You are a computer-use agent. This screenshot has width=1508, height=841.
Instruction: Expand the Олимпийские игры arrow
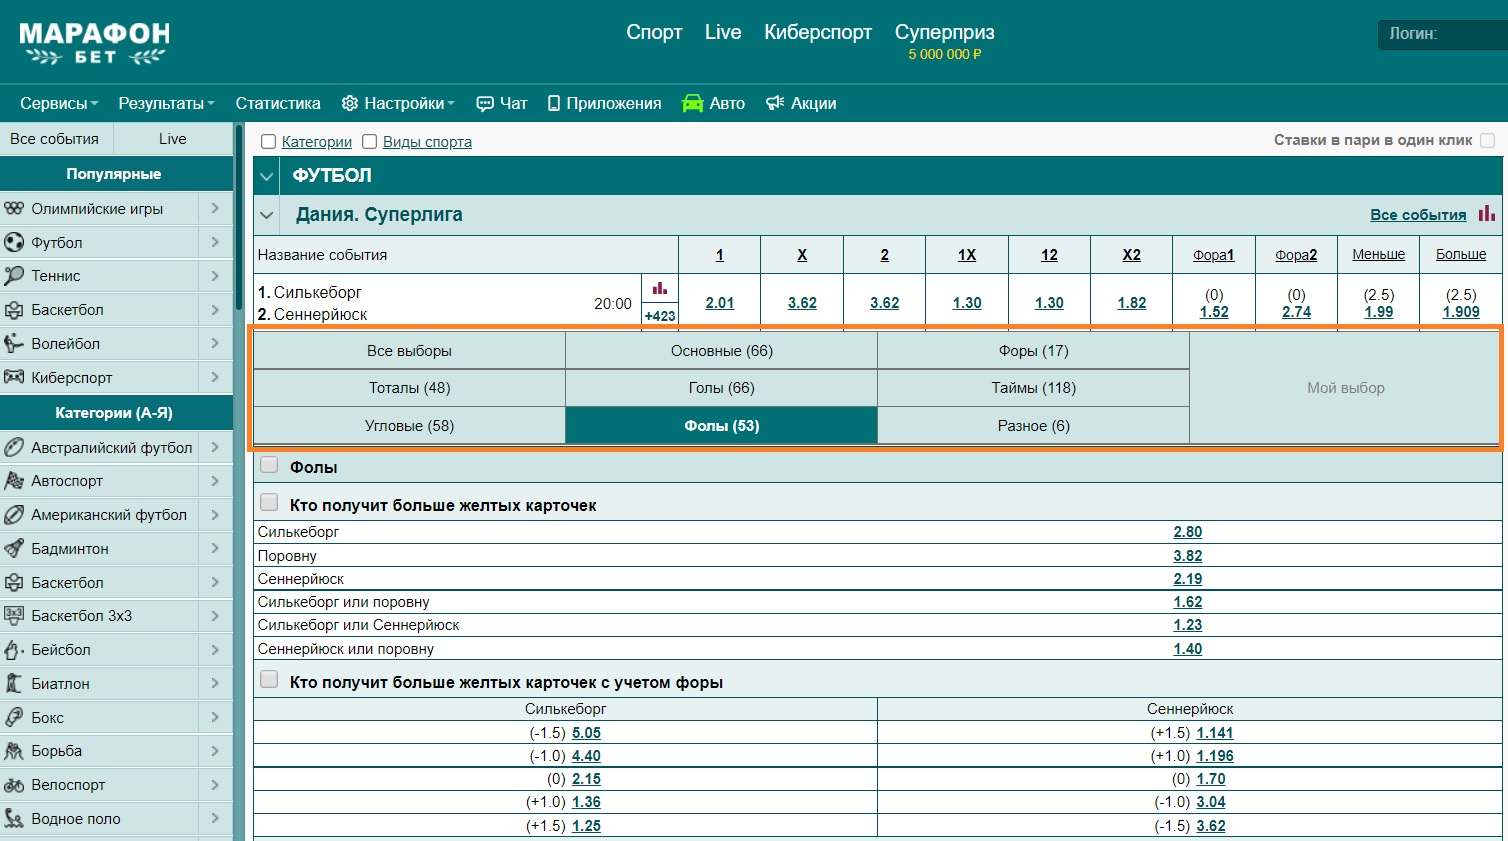click(215, 209)
